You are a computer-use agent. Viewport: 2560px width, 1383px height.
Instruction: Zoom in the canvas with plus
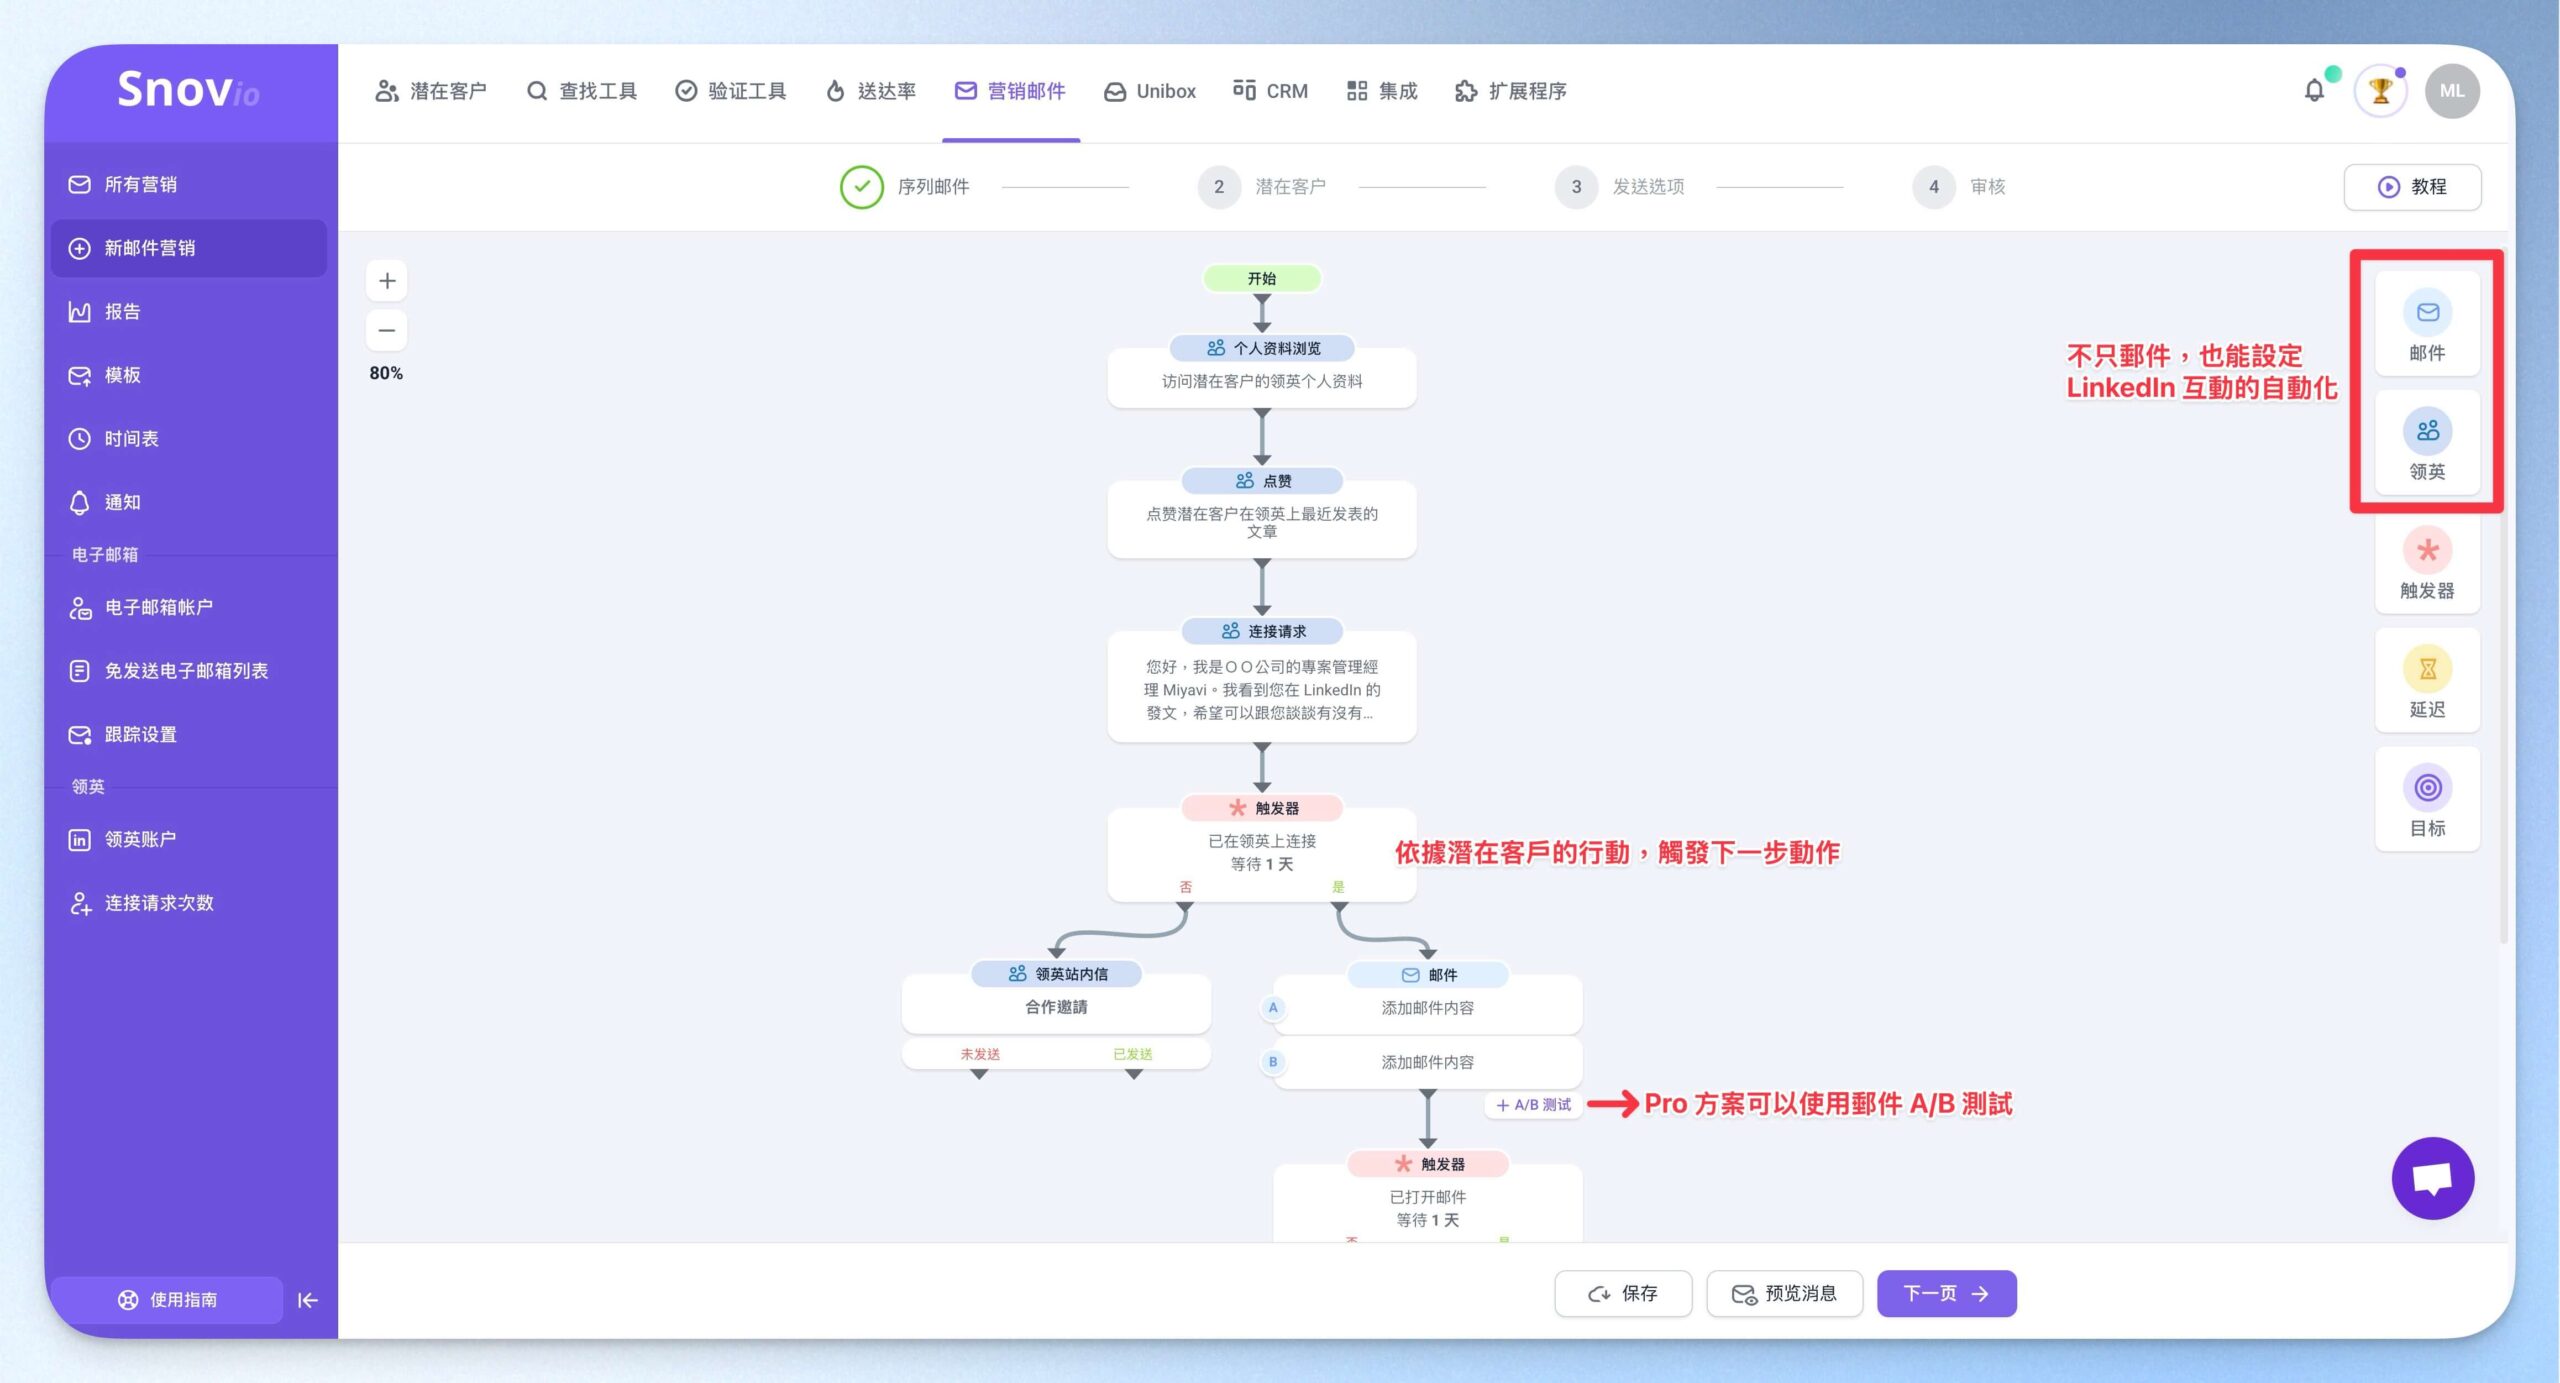click(x=387, y=281)
